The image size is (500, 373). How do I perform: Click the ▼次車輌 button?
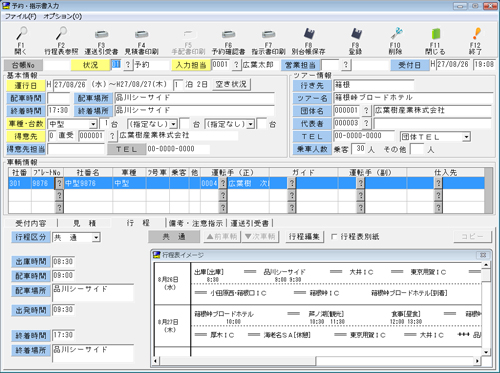(260, 237)
